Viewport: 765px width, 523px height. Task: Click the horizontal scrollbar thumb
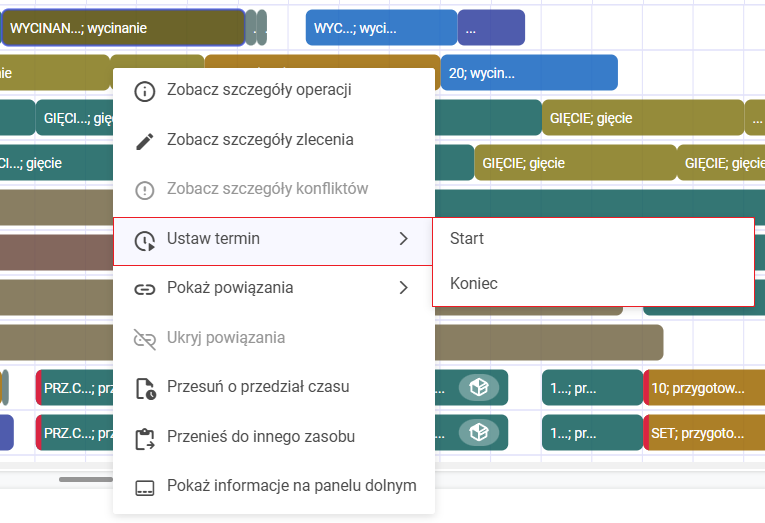click(85, 479)
